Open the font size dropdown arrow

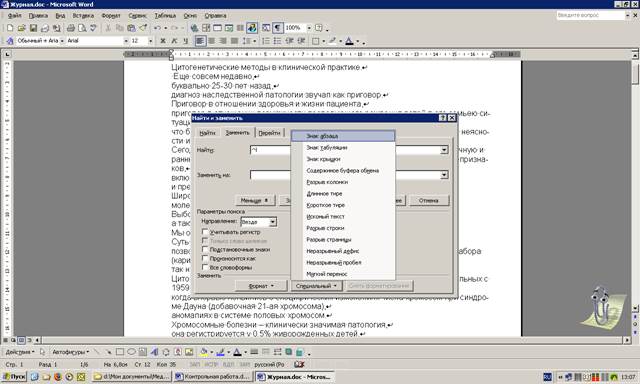click(x=151, y=41)
